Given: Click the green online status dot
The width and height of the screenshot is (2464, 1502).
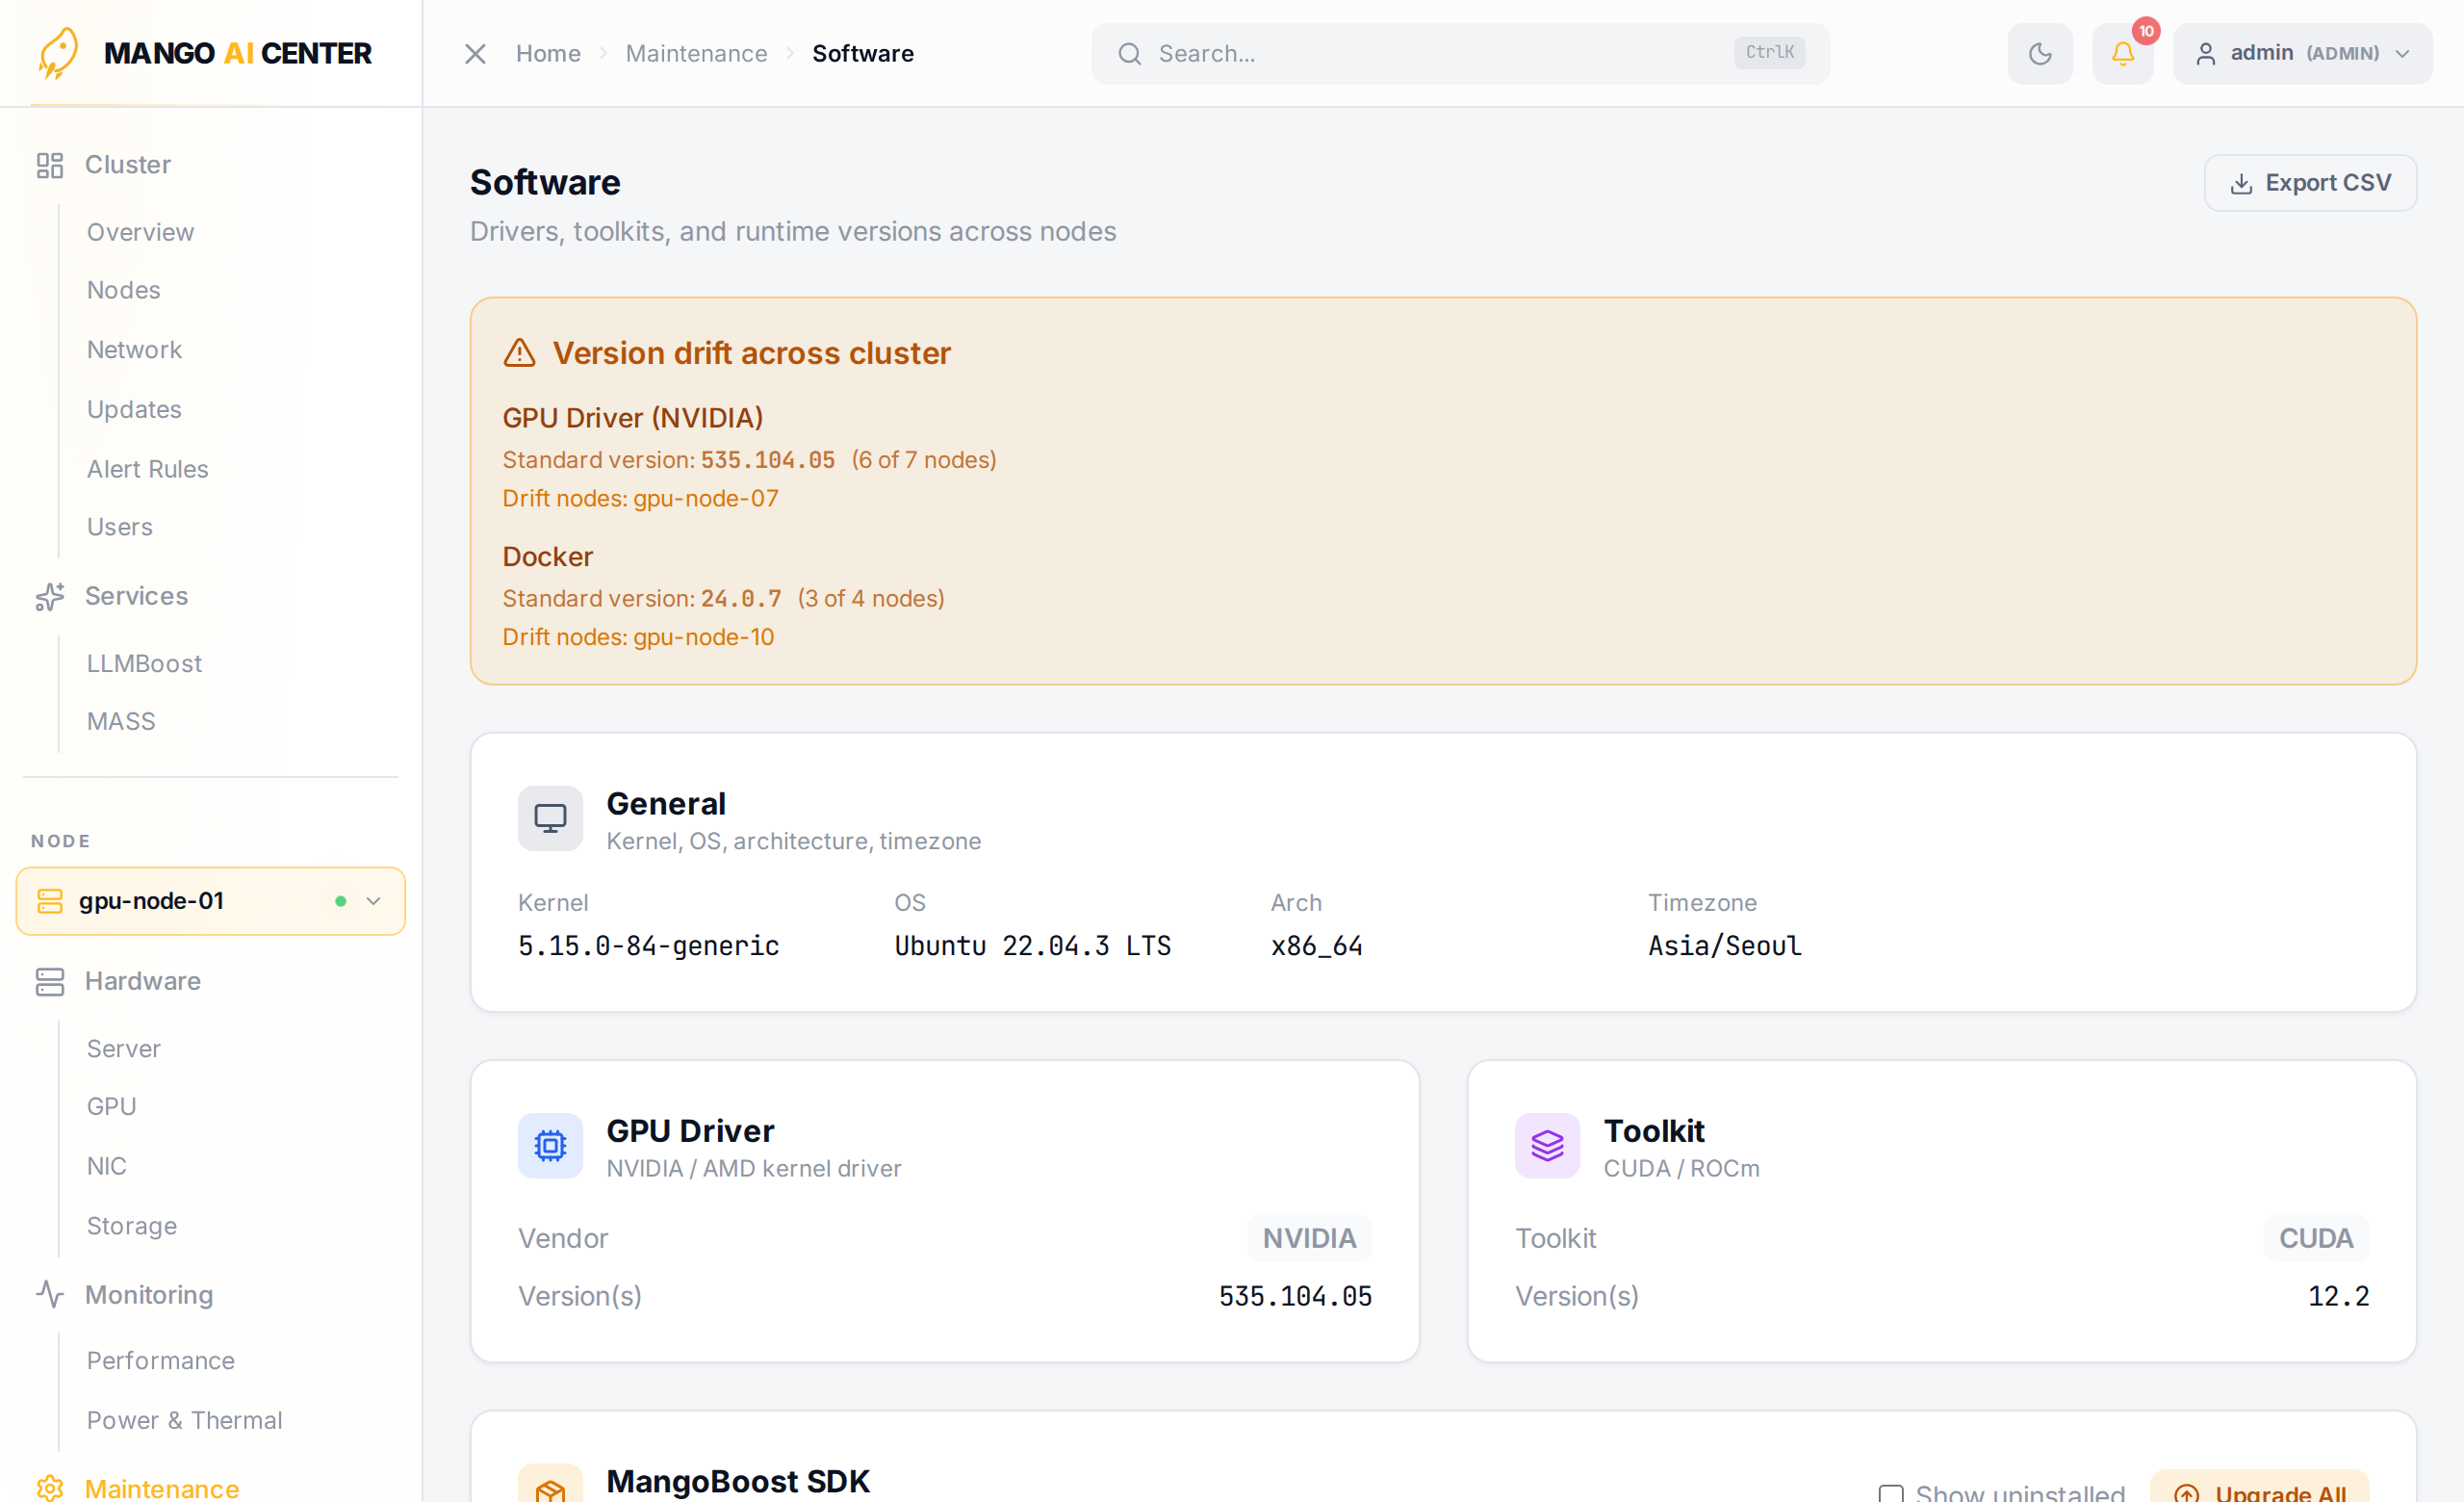Looking at the screenshot, I should coord(340,901).
